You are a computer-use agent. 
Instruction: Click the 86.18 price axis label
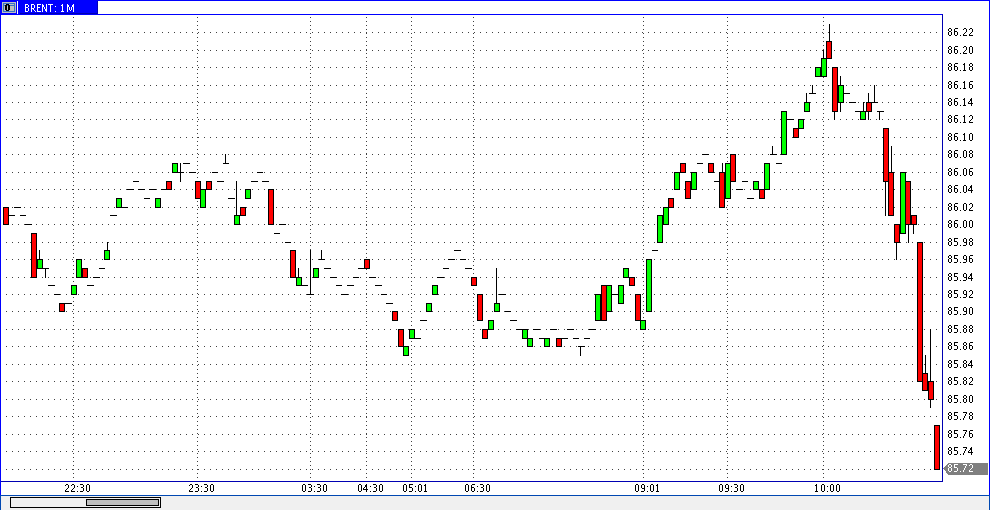click(960, 68)
